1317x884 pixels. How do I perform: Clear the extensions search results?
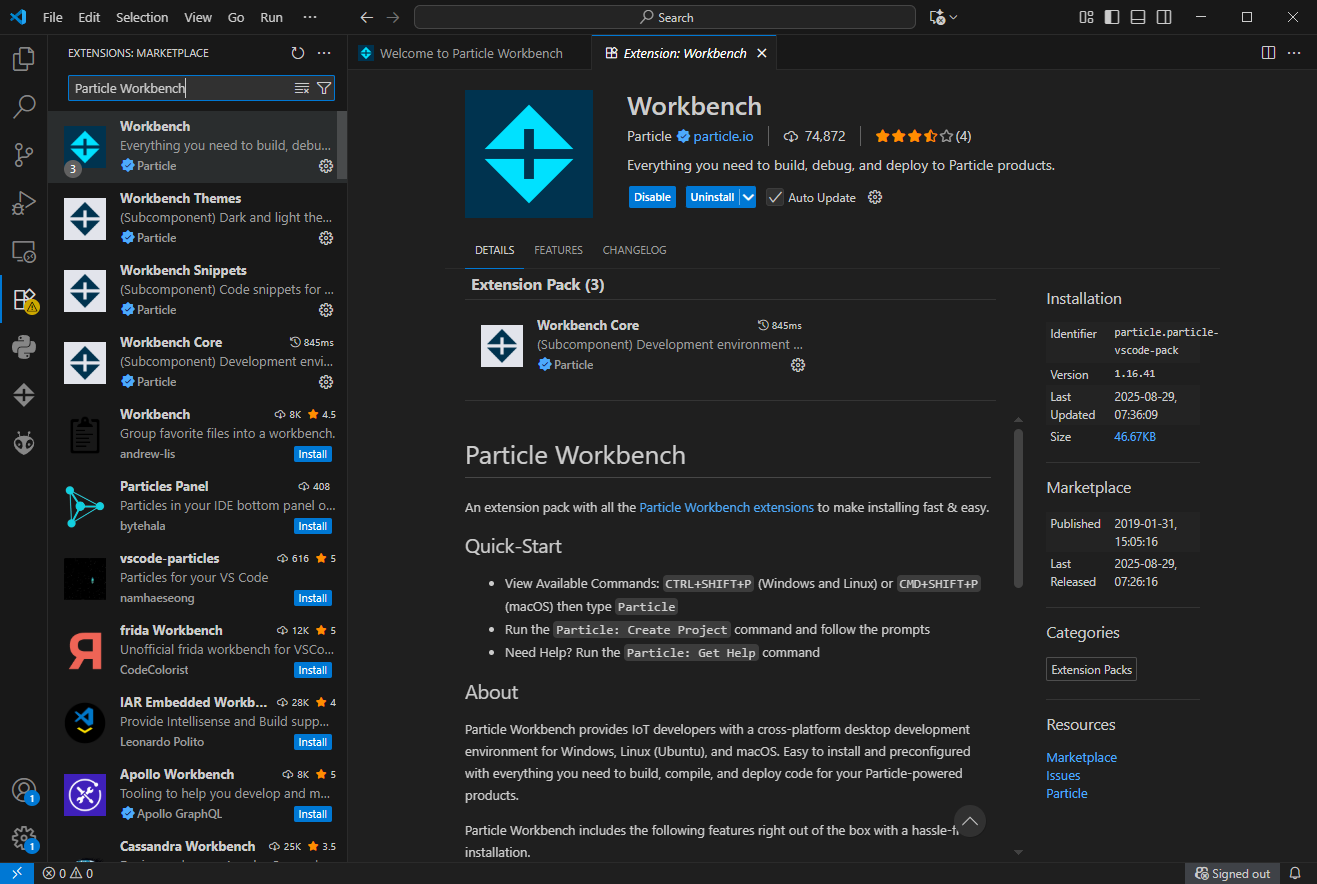pos(302,88)
